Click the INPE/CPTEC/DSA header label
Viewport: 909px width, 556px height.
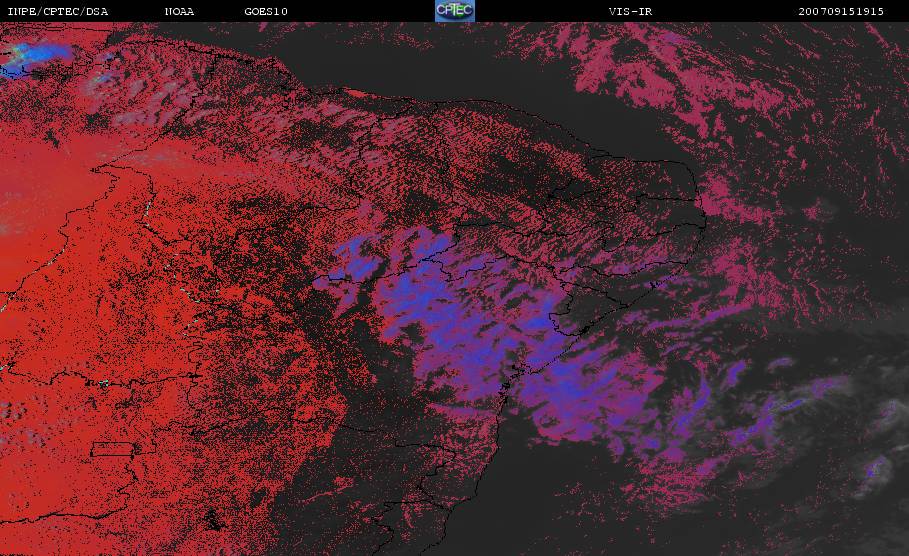(x=57, y=12)
